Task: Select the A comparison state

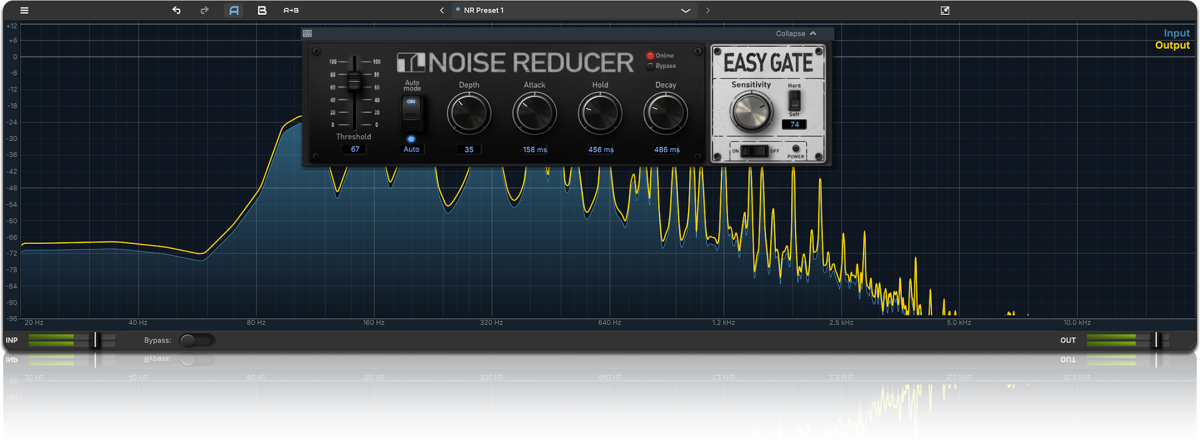Action: click(x=233, y=10)
